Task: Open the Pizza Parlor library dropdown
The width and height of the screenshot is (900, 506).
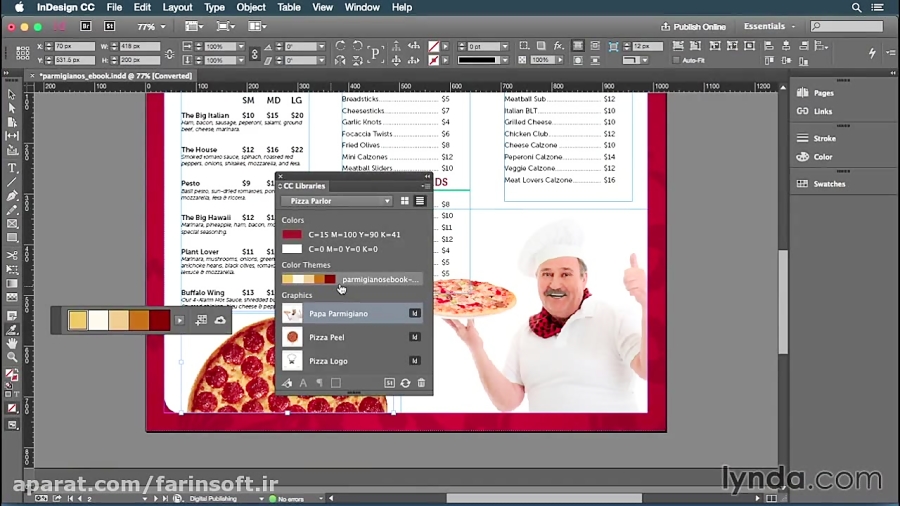Action: (x=337, y=201)
